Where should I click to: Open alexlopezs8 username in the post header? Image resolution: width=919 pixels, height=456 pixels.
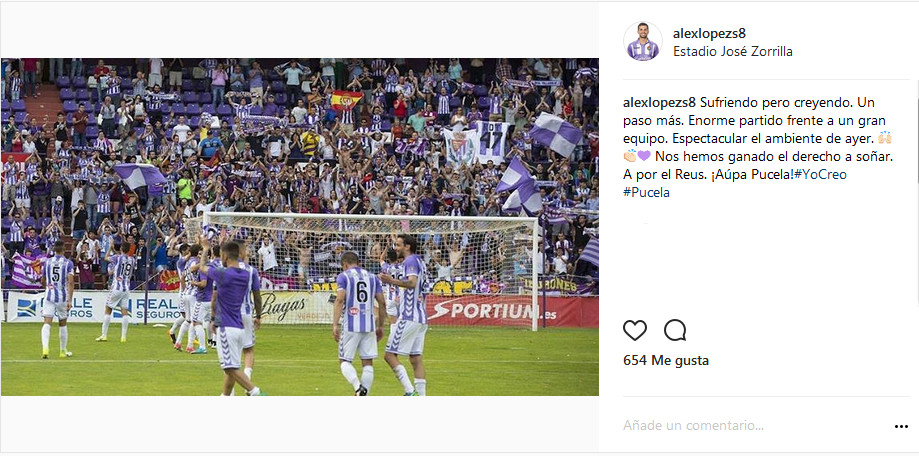pos(710,33)
